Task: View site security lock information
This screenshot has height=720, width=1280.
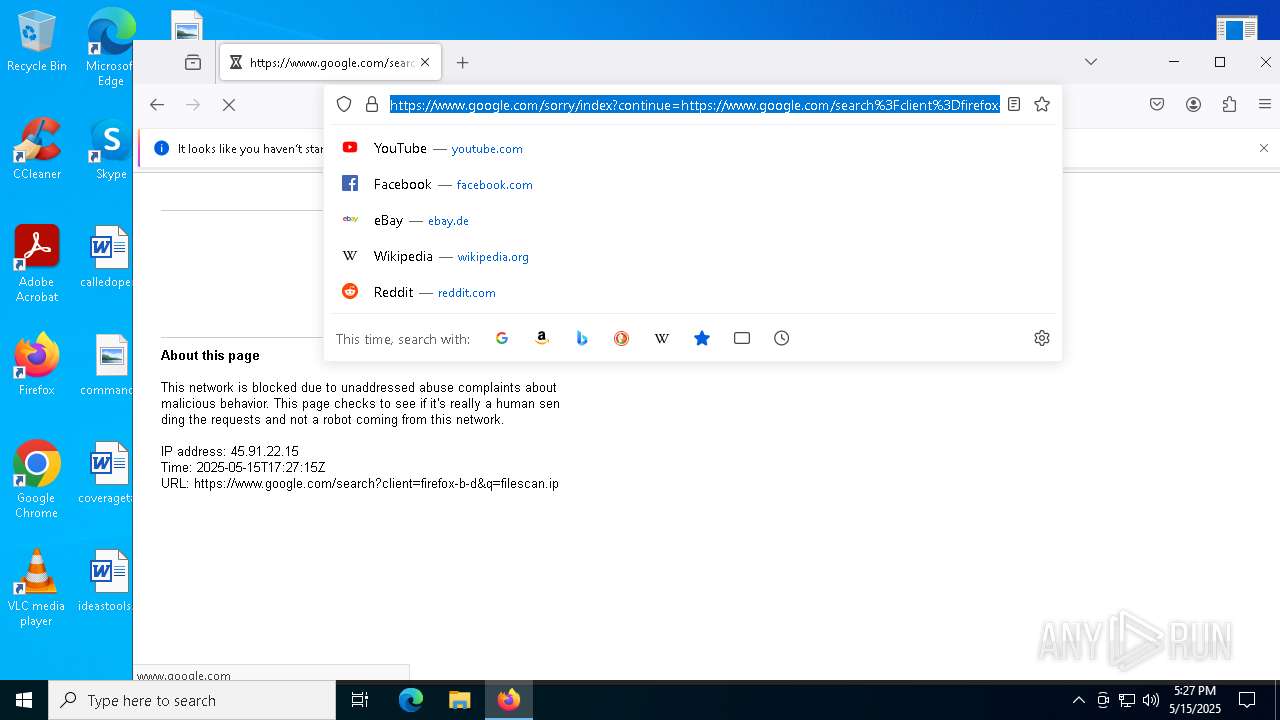Action: pos(372,104)
